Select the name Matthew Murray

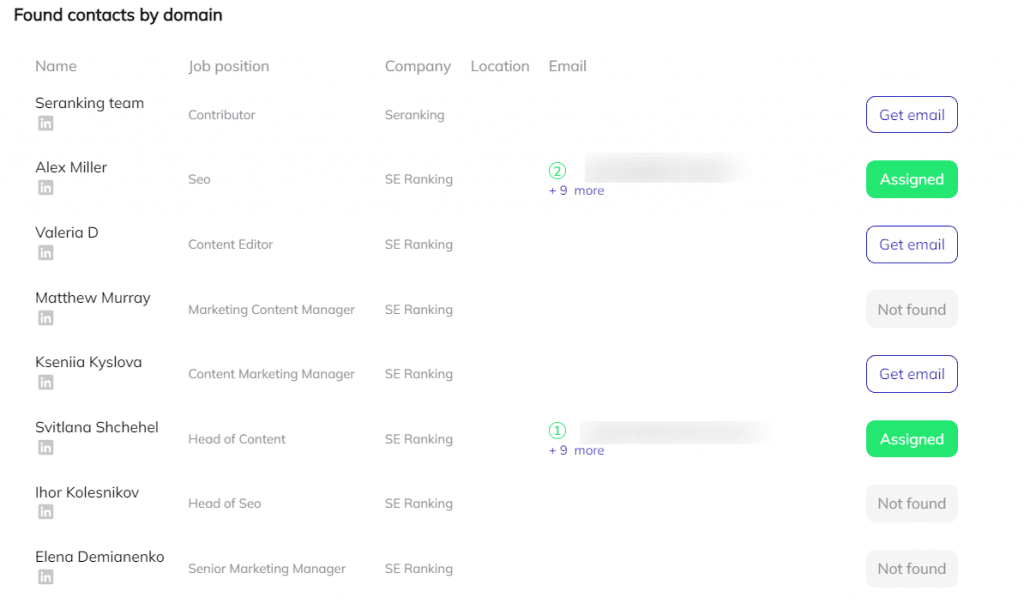(93, 298)
